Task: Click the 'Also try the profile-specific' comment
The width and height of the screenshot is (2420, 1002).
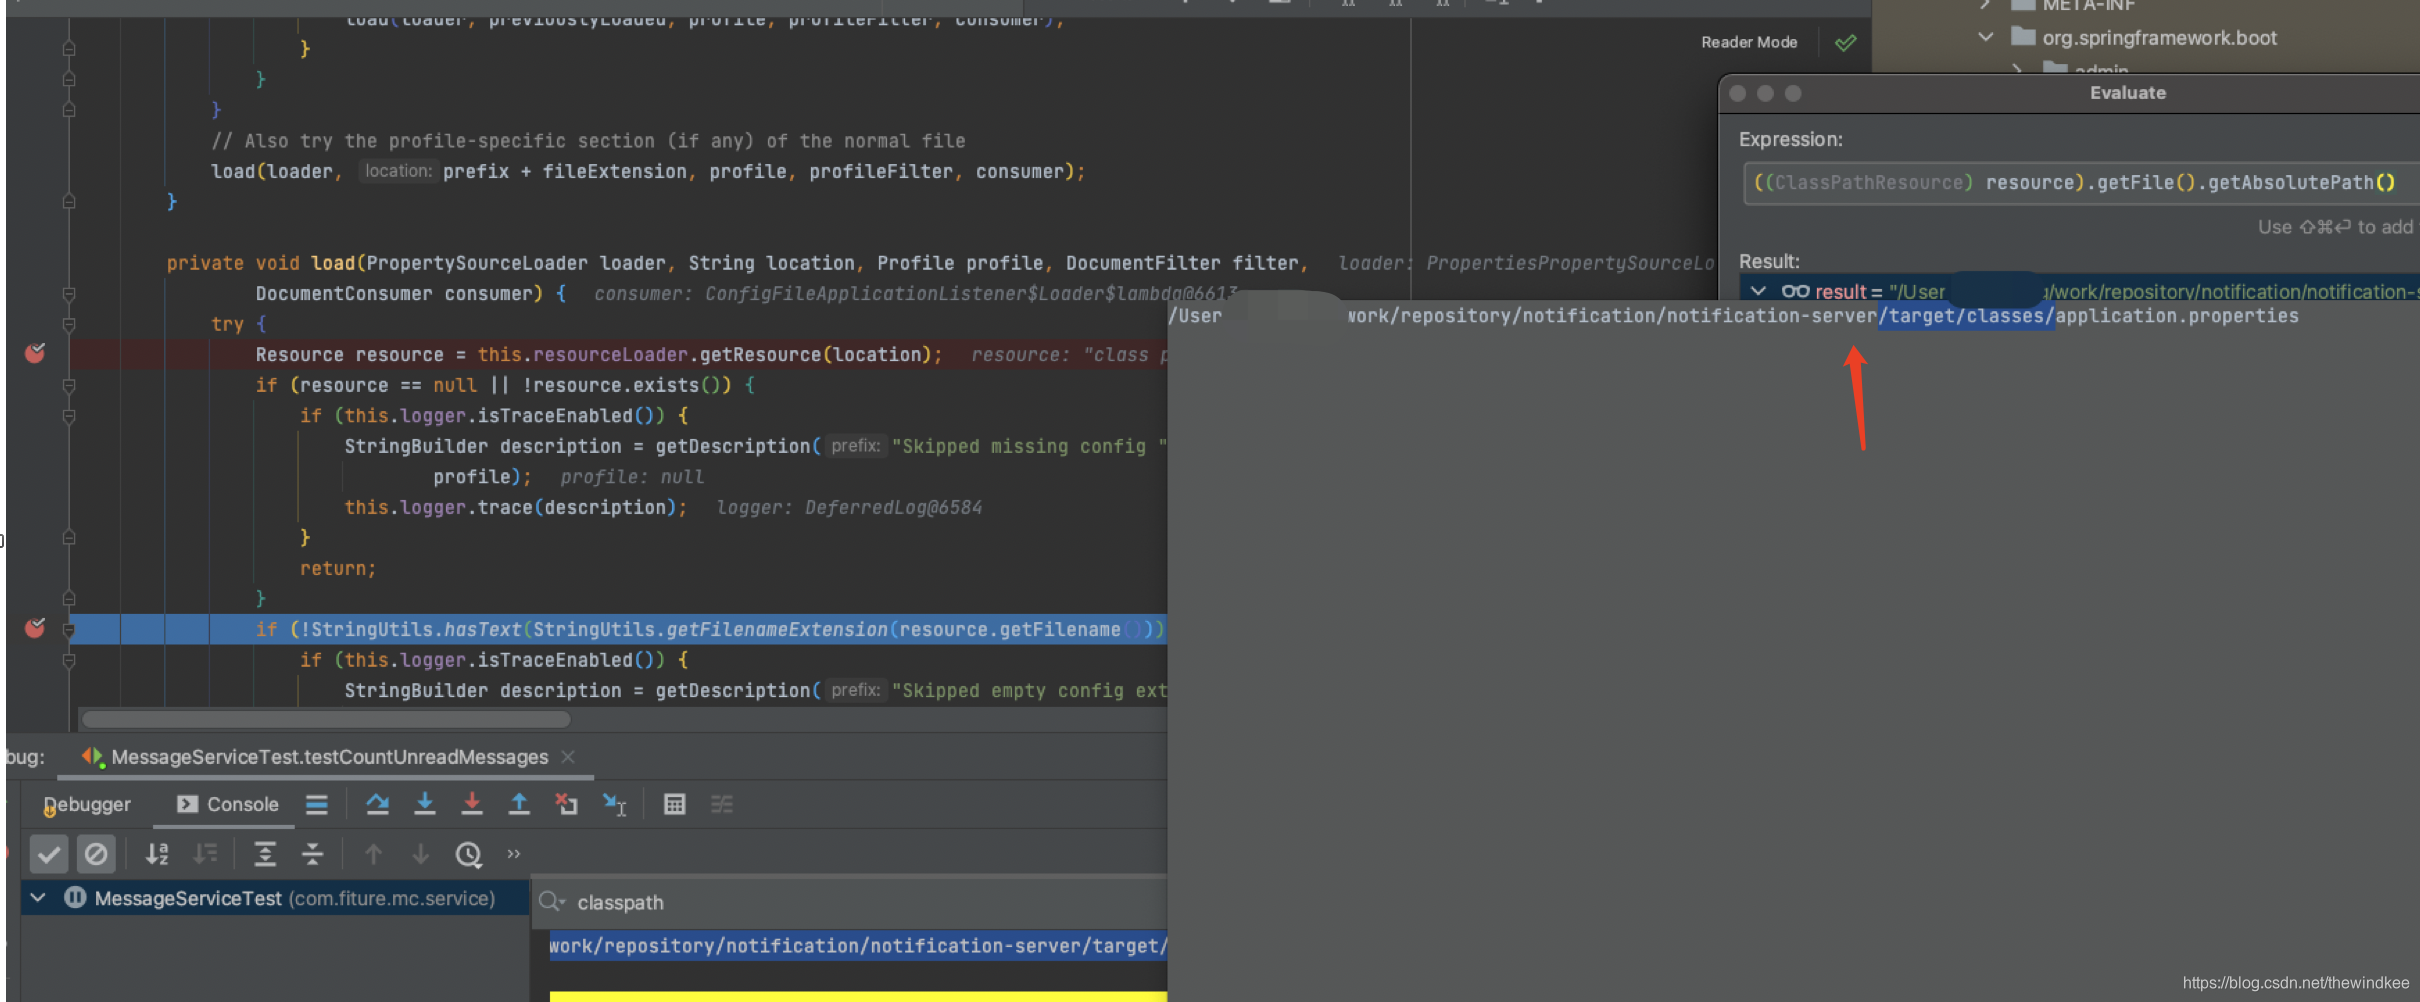Action: click(588, 141)
